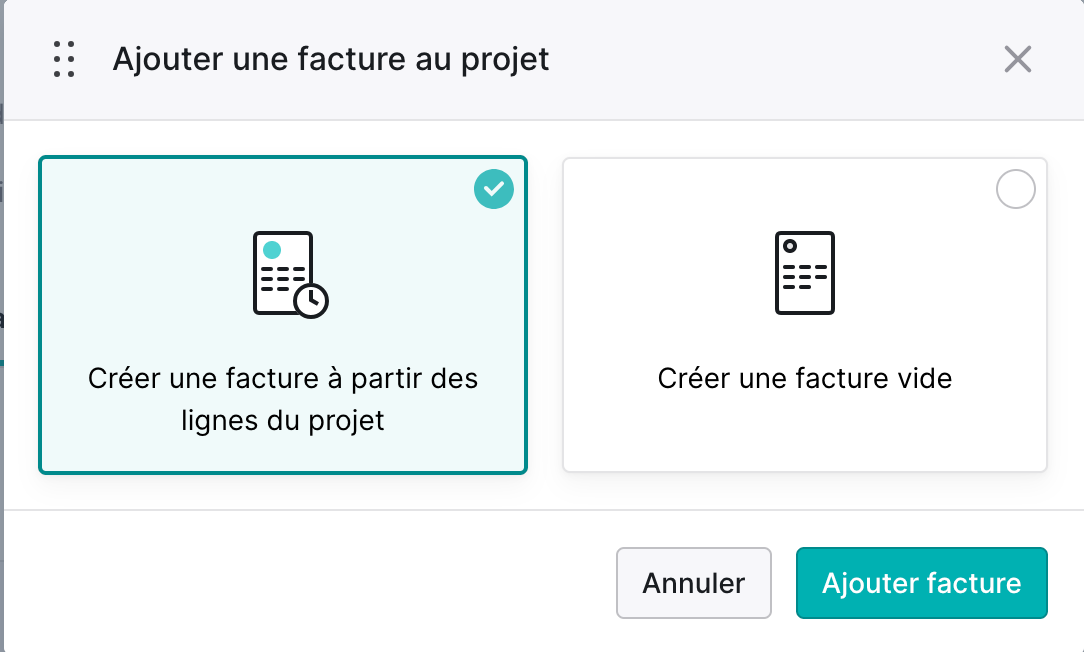Click the "Ajouter une facture au projet" title

pos(331,59)
